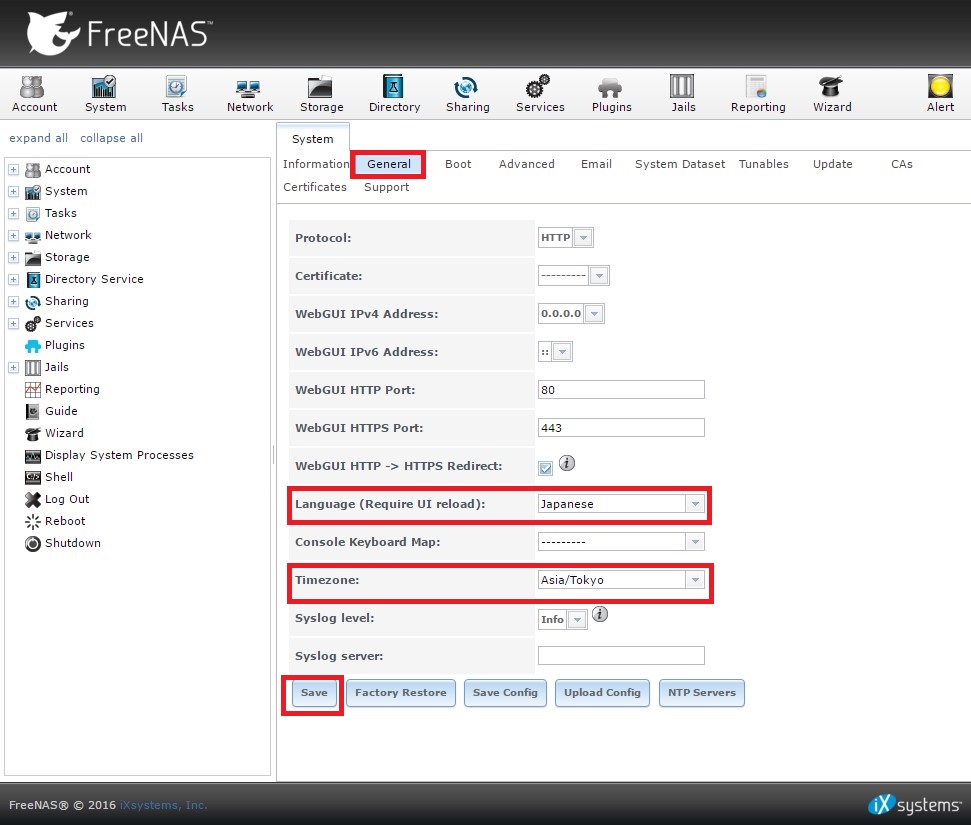Open the Console Keyboard Map dropdown
Viewport: 971px width, 825px height.
pyautogui.click(x=695, y=542)
